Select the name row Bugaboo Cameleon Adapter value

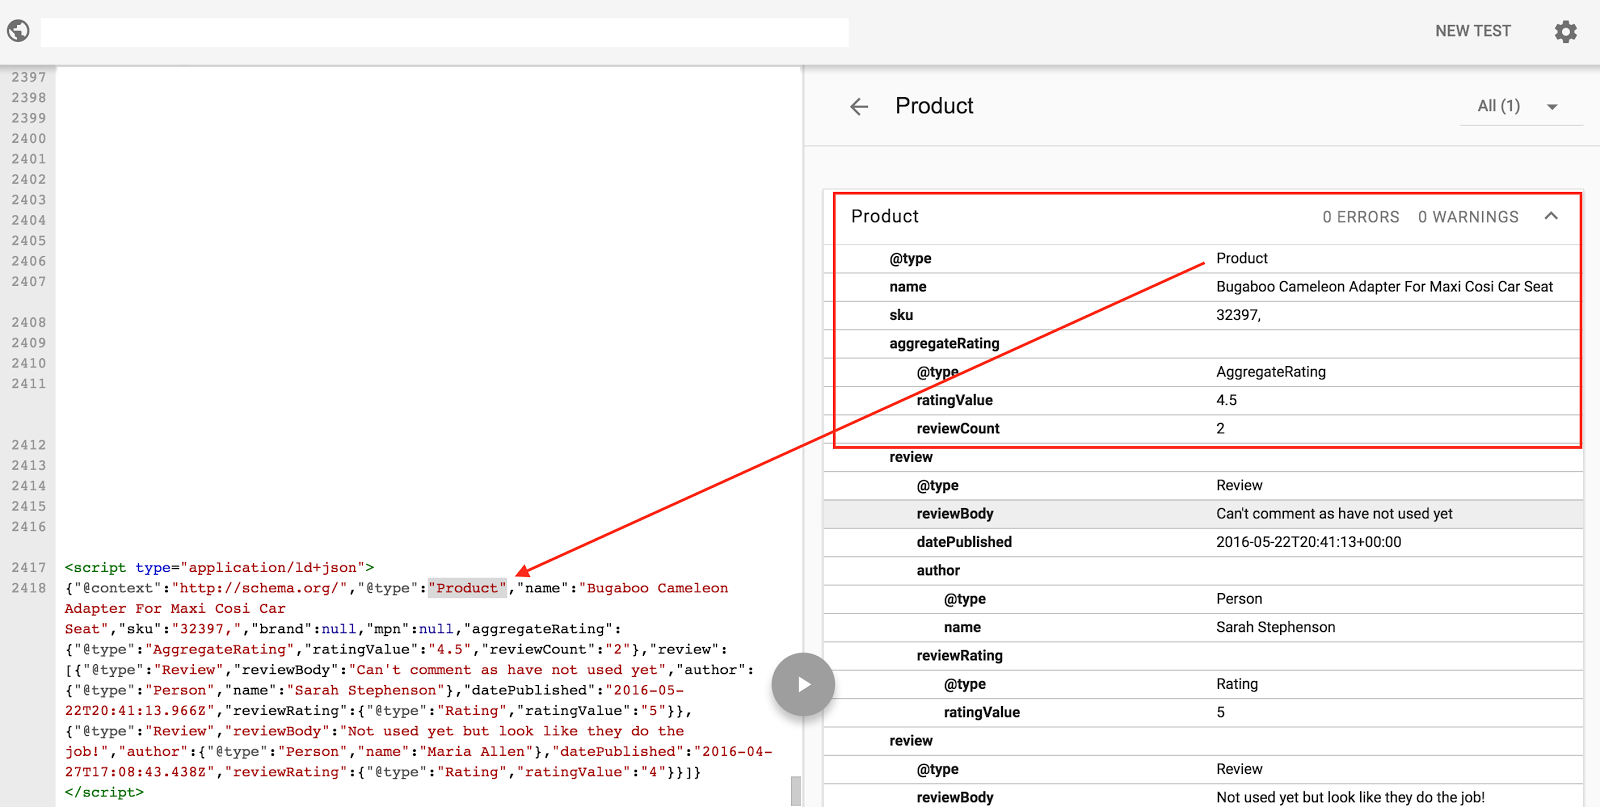point(1384,287)
